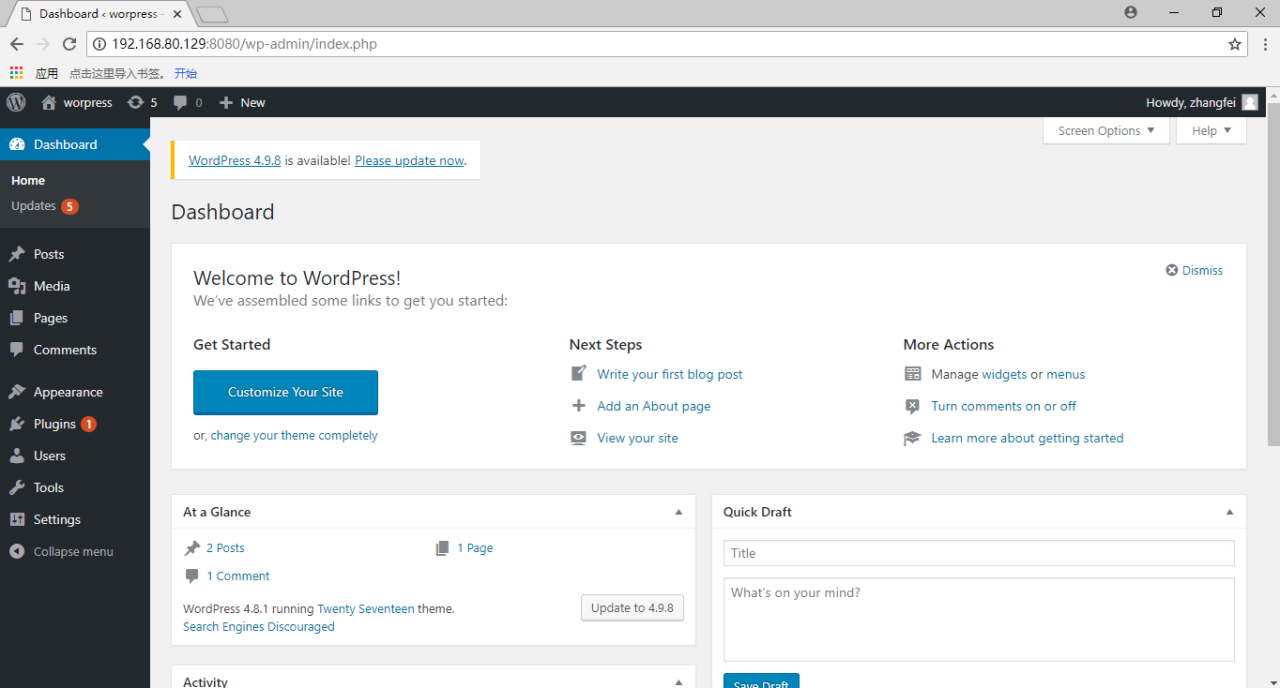The width and height of the screenshot is (1280, 688).
Task: Open the Screen Options dropdown
Action: tap(1105, 130)
